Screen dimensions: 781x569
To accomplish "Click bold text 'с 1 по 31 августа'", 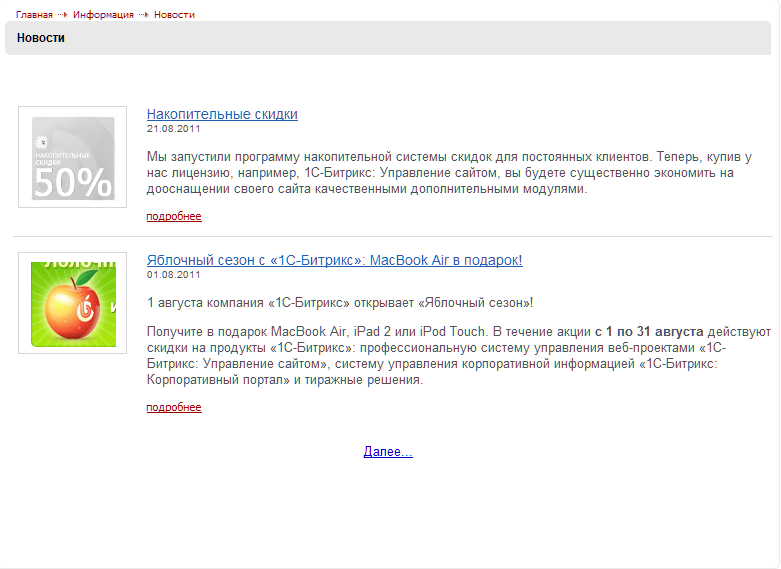I will 649,332.
